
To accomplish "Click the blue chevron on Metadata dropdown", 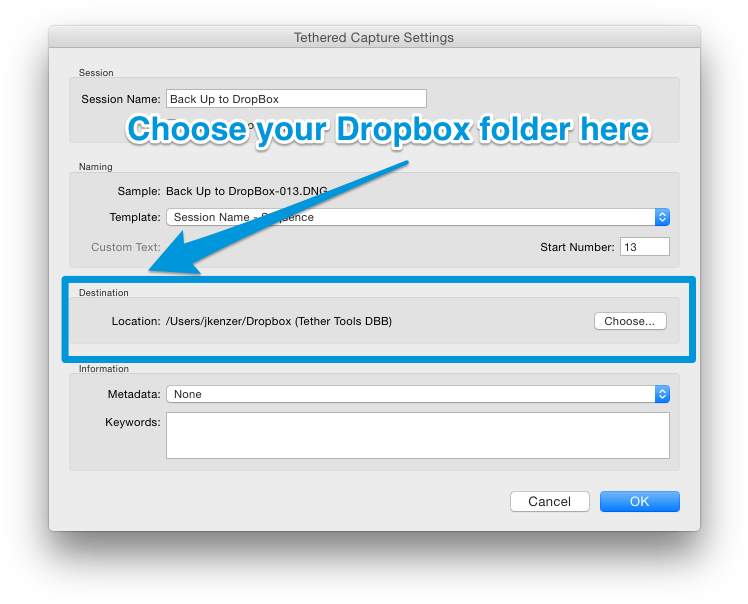I will [x=662, y=394].
